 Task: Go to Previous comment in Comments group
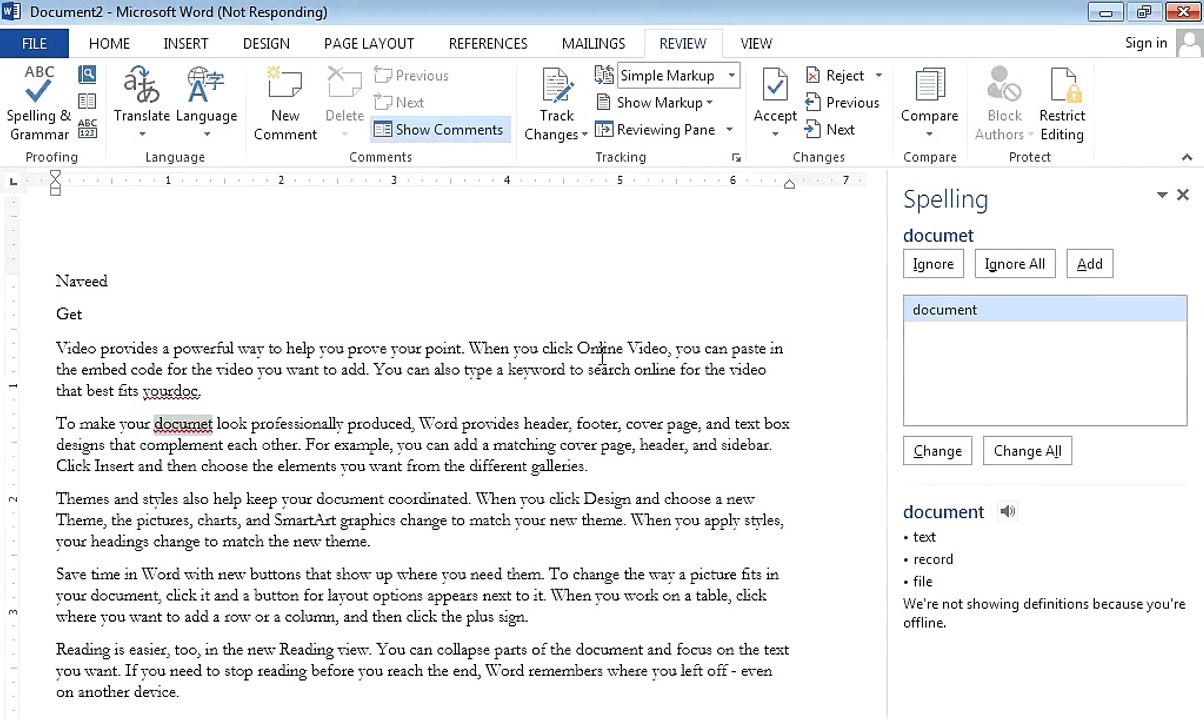(x=411, y=76)
